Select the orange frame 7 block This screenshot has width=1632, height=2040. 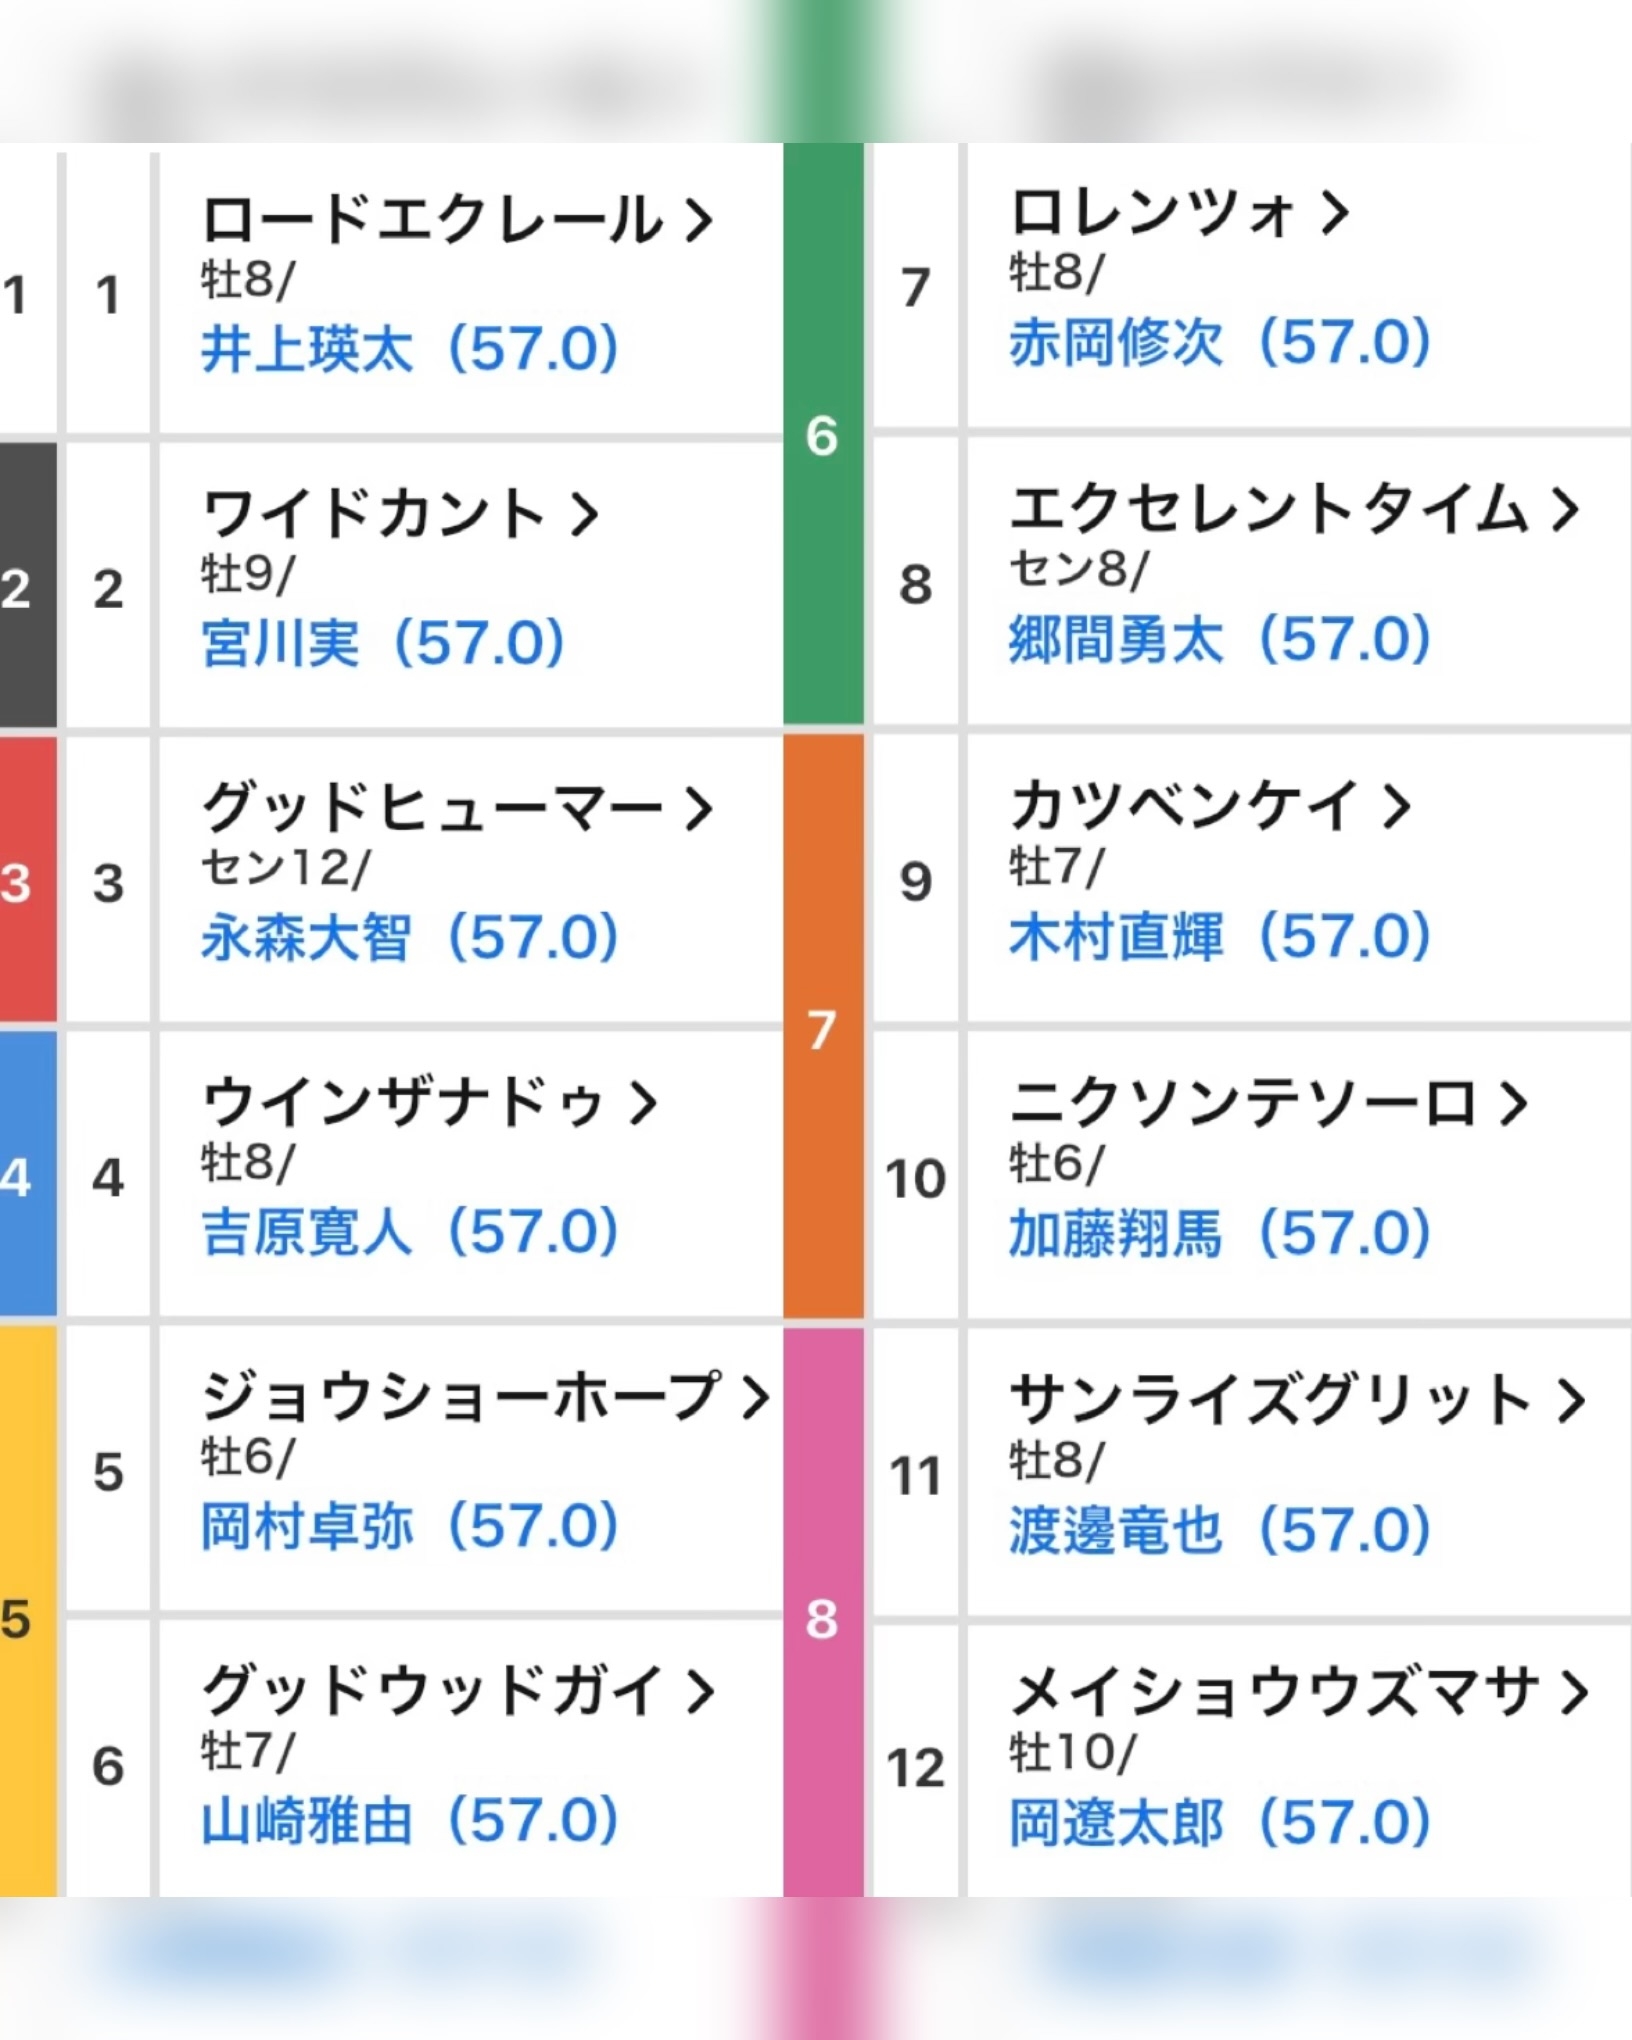tap(822, 1028)
